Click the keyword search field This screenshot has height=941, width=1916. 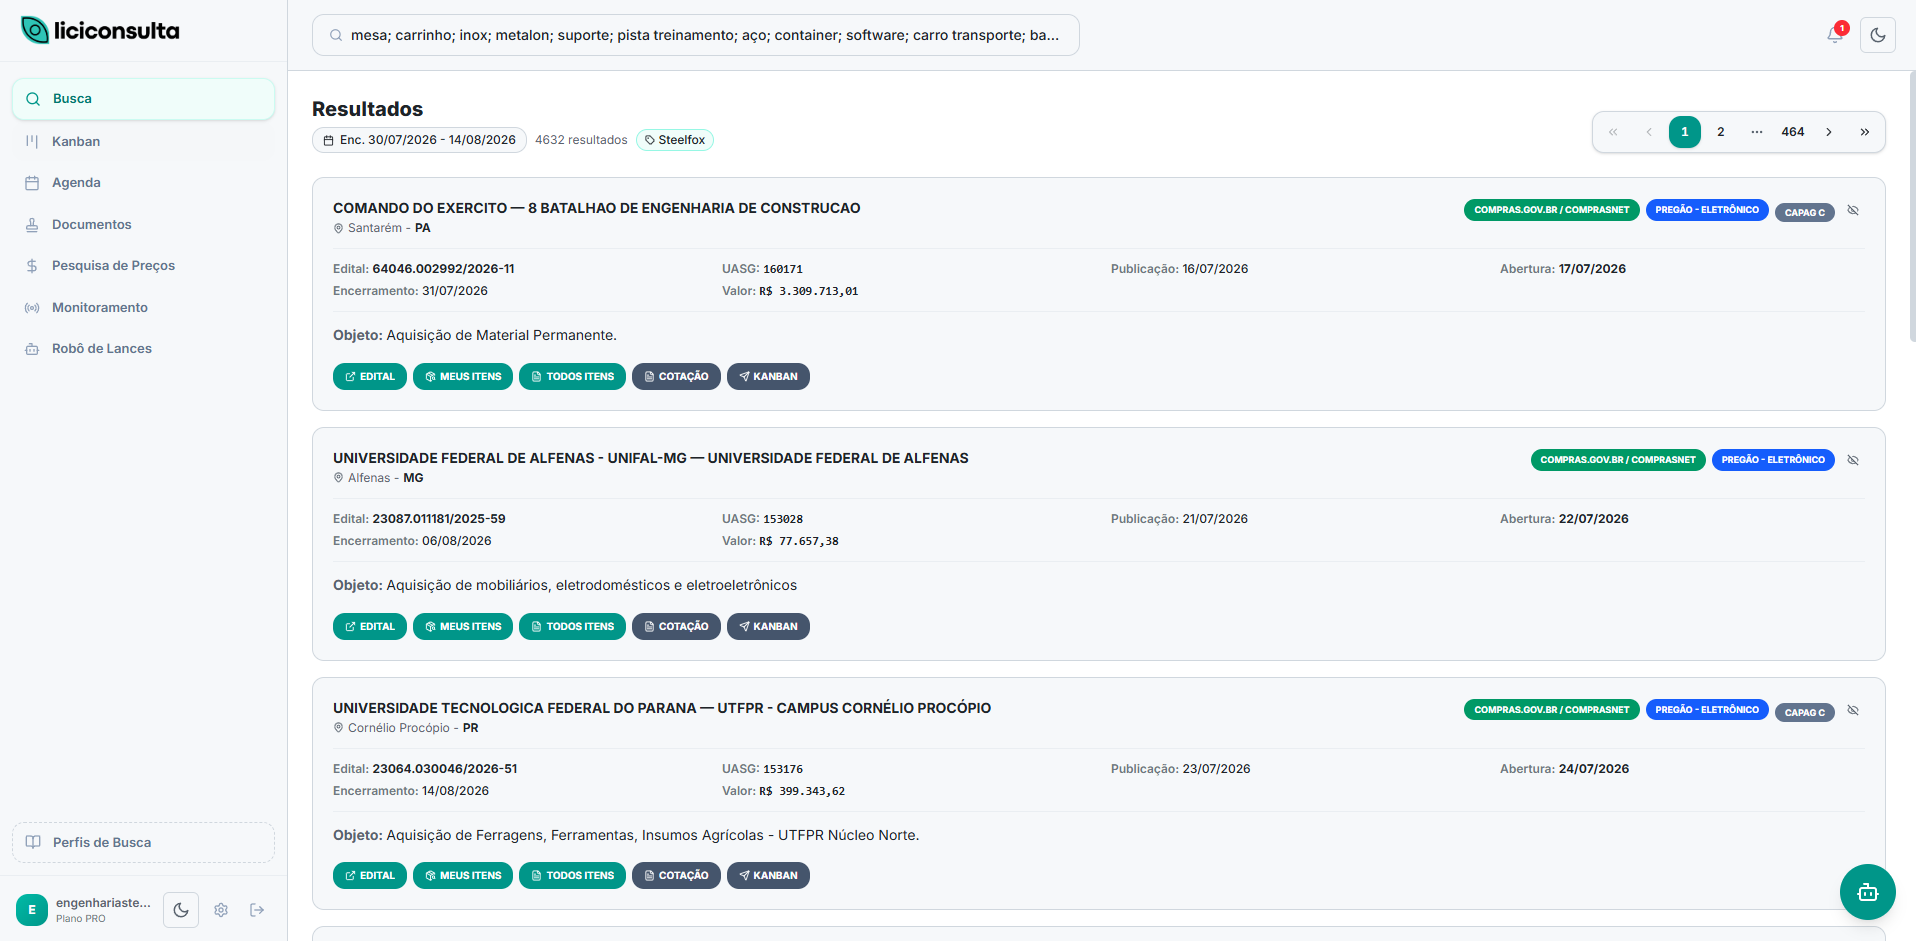pos(696,35)
